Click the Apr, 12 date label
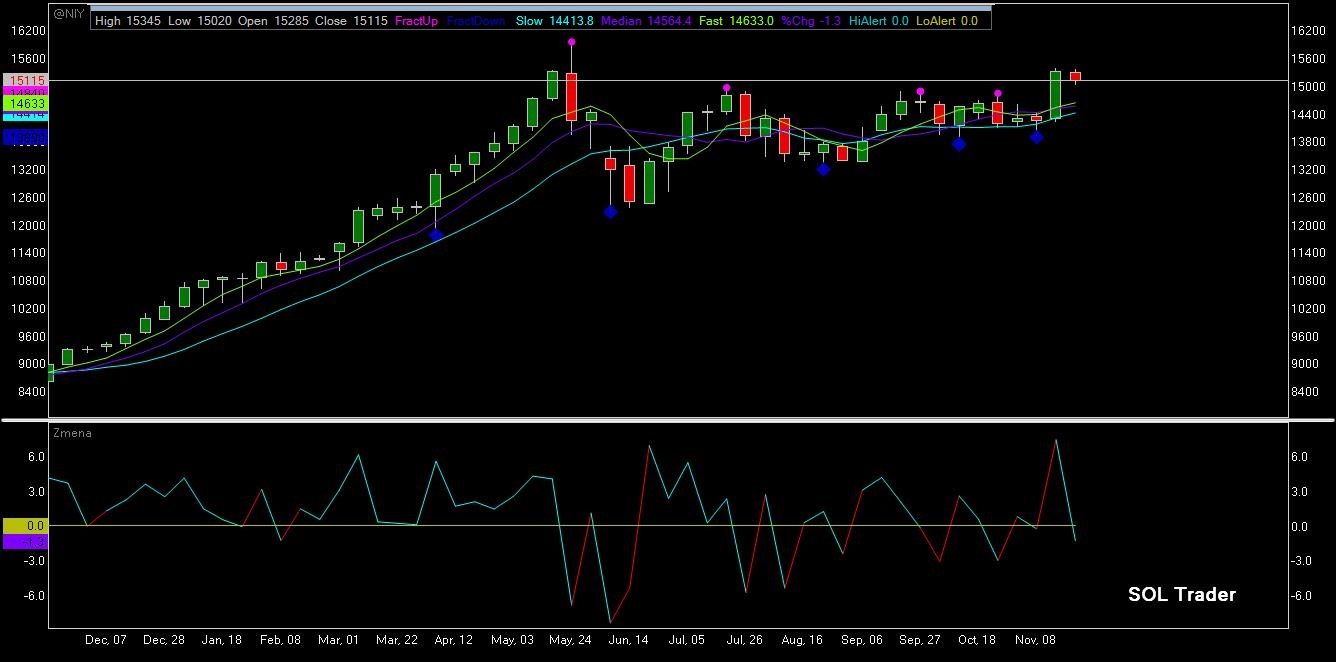The image size is (1336, 662). (x=455, y=640)
